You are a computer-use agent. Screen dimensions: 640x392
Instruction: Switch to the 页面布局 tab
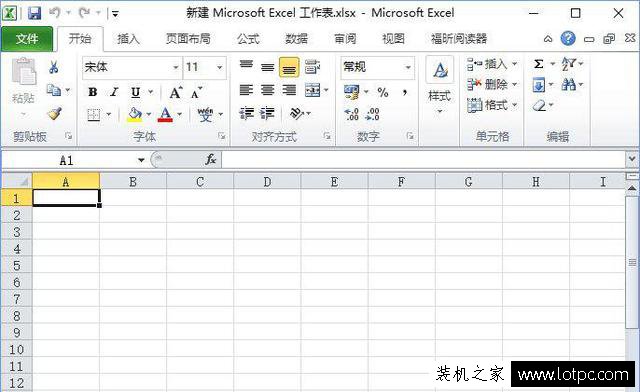point(189,39)
